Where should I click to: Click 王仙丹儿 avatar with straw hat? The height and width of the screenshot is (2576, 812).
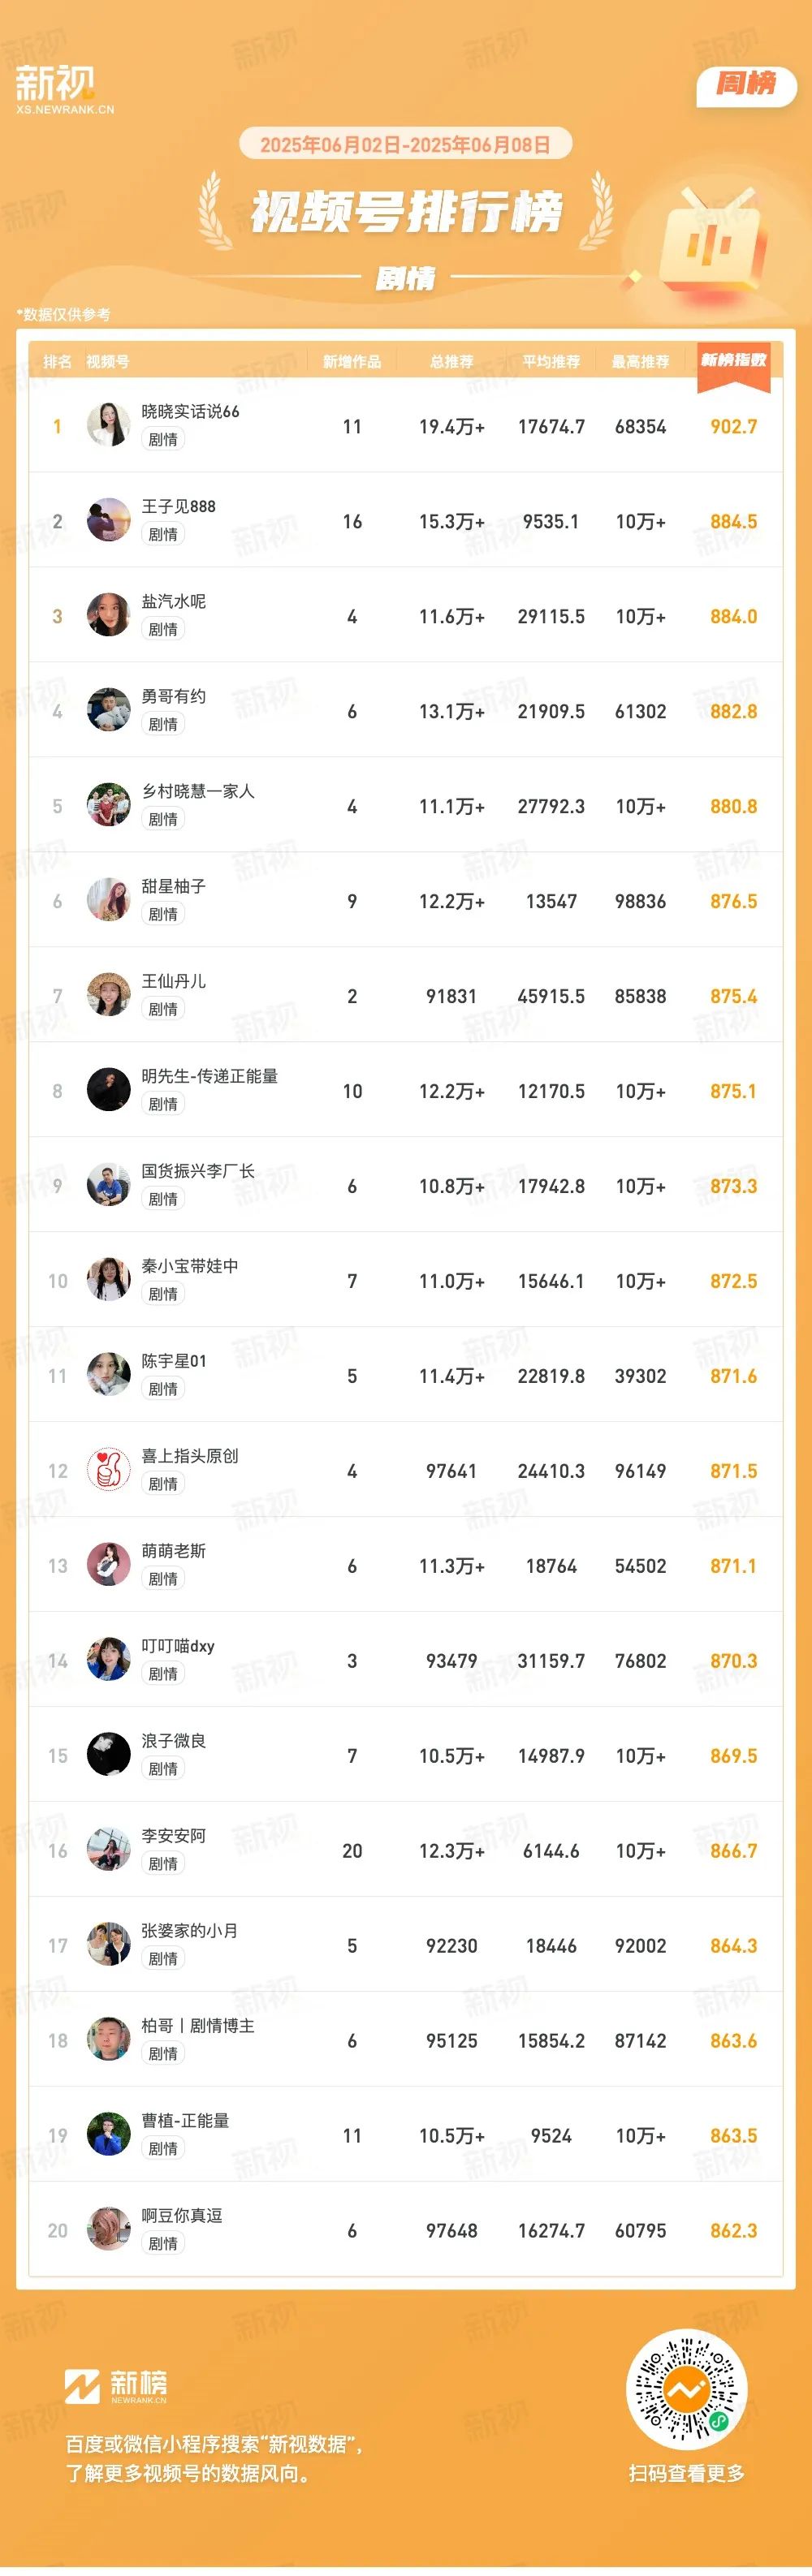[x=108, y=995]
